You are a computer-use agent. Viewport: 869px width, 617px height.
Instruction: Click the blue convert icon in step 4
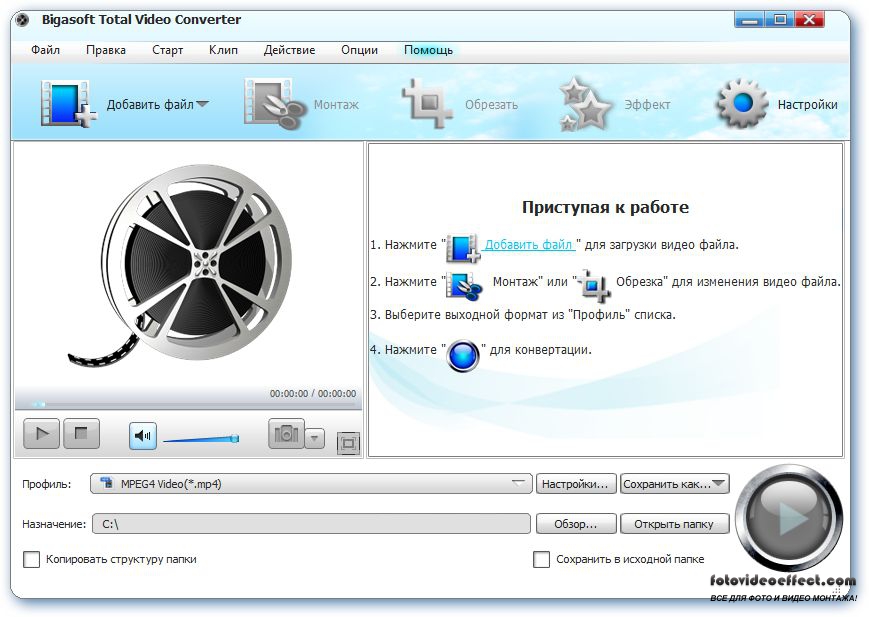tap(463, 355)
